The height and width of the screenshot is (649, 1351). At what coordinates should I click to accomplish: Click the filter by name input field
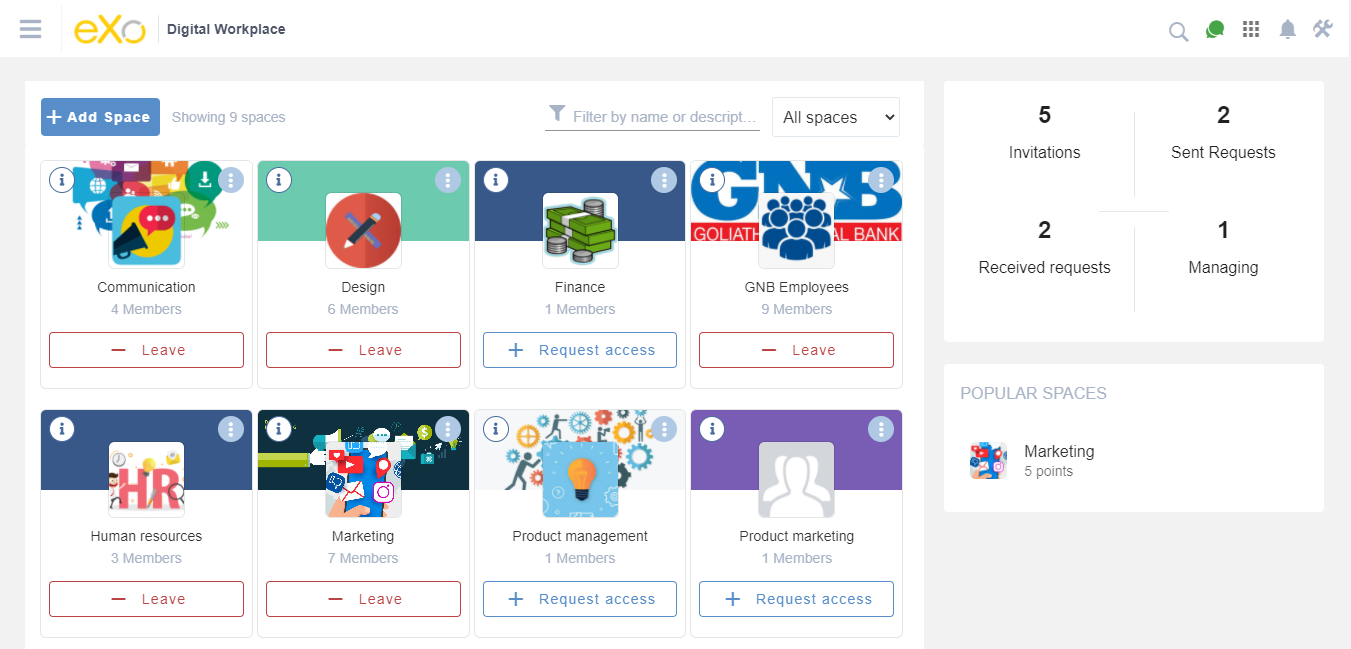pyautogui.click(x=664, y=117)
